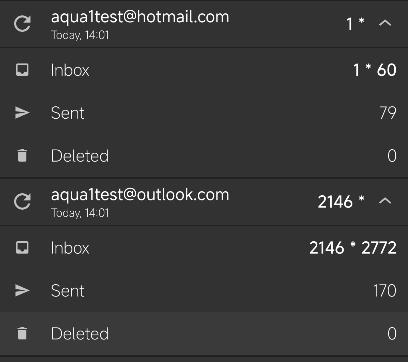Open hotmail Inbox tray icon
This screenshot has height=362, width=408.
point(22,70)
